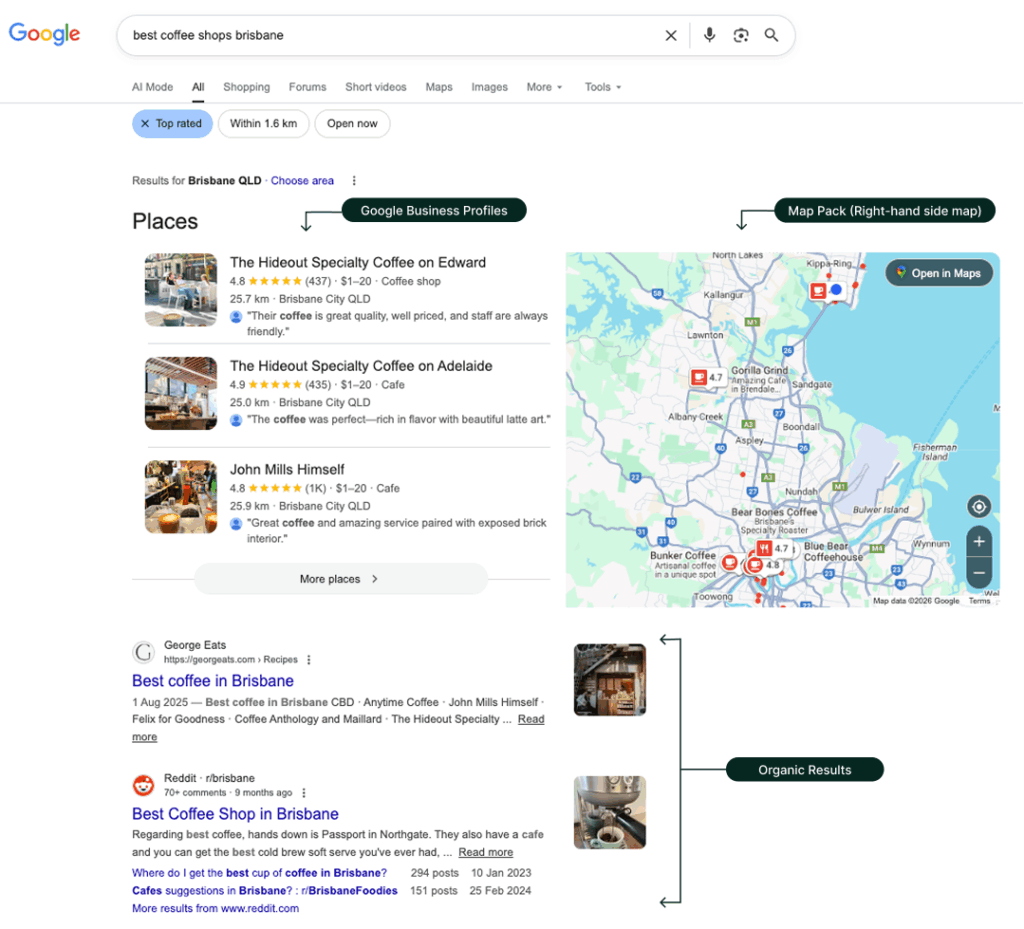This screenshot has width=1024, height=929.
Task: Open options menu for George Eats result
Action: click(309, 660)
